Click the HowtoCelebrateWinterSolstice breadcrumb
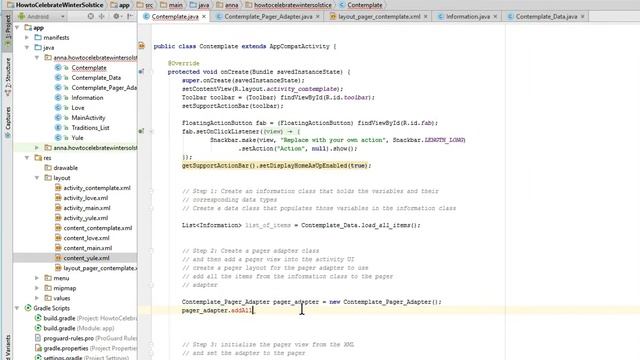 coord(56,5)
